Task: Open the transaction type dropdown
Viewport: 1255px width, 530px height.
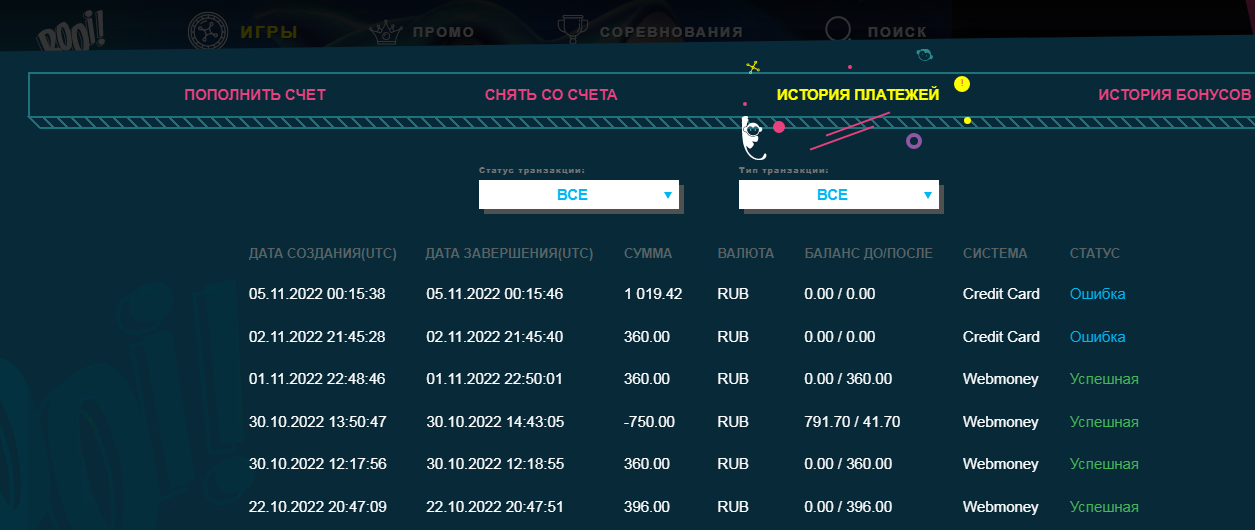Action: pyautogui.click(x=839, y=194)
